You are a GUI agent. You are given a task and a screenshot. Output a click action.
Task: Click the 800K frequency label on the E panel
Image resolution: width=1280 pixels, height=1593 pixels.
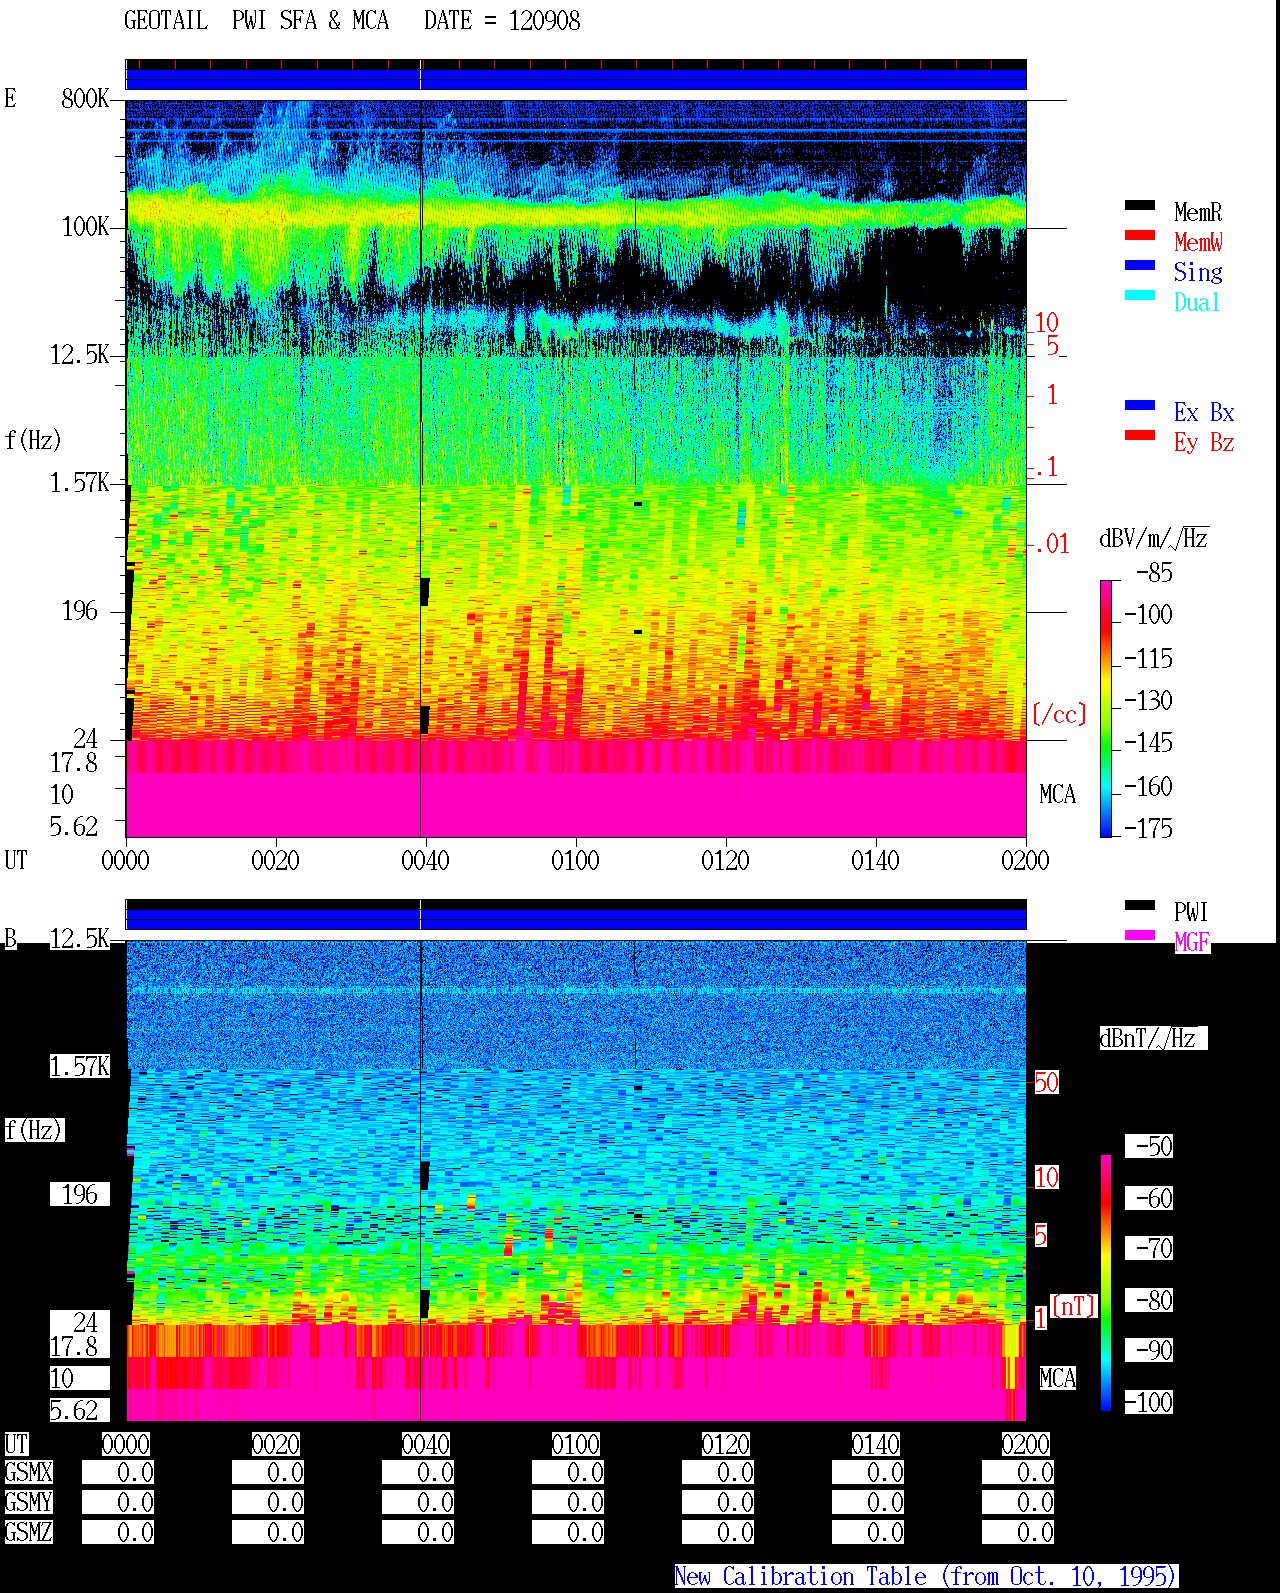[x=85, y=99]
